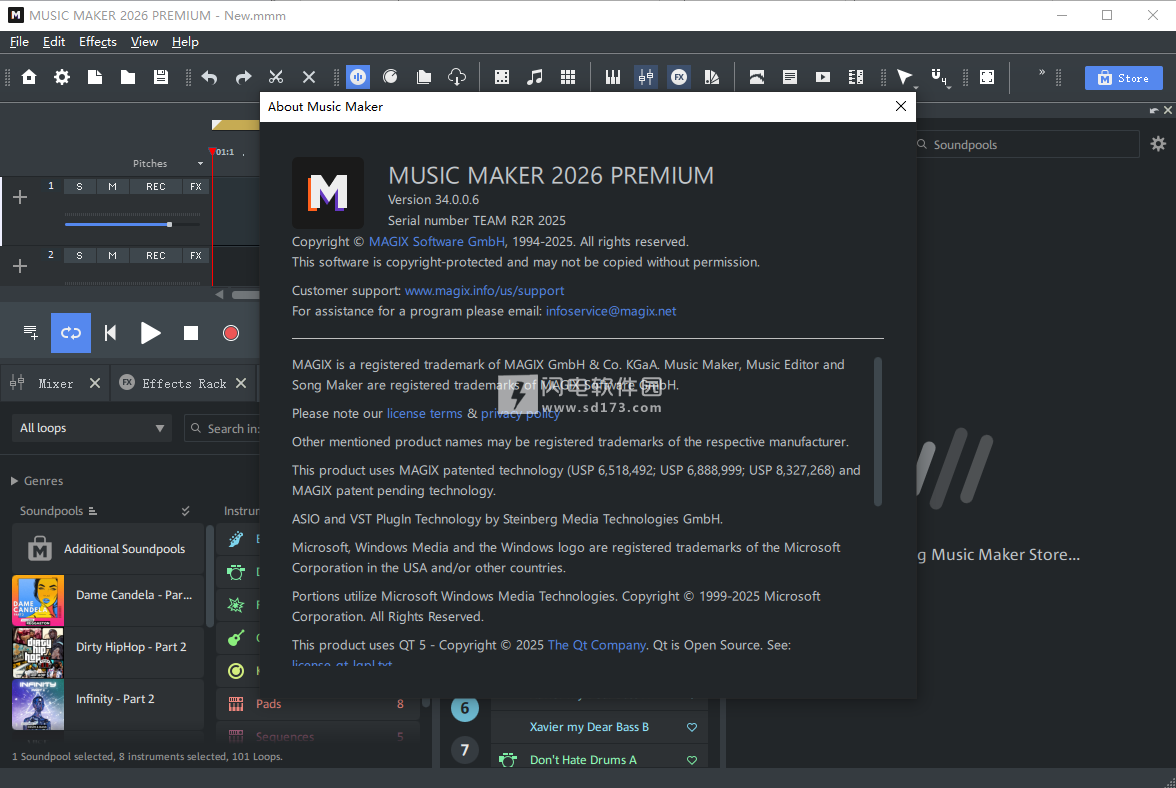Add a new track with the plus on track 1
This screenshot has height=788, width=1176.
[x=20, y=197]
